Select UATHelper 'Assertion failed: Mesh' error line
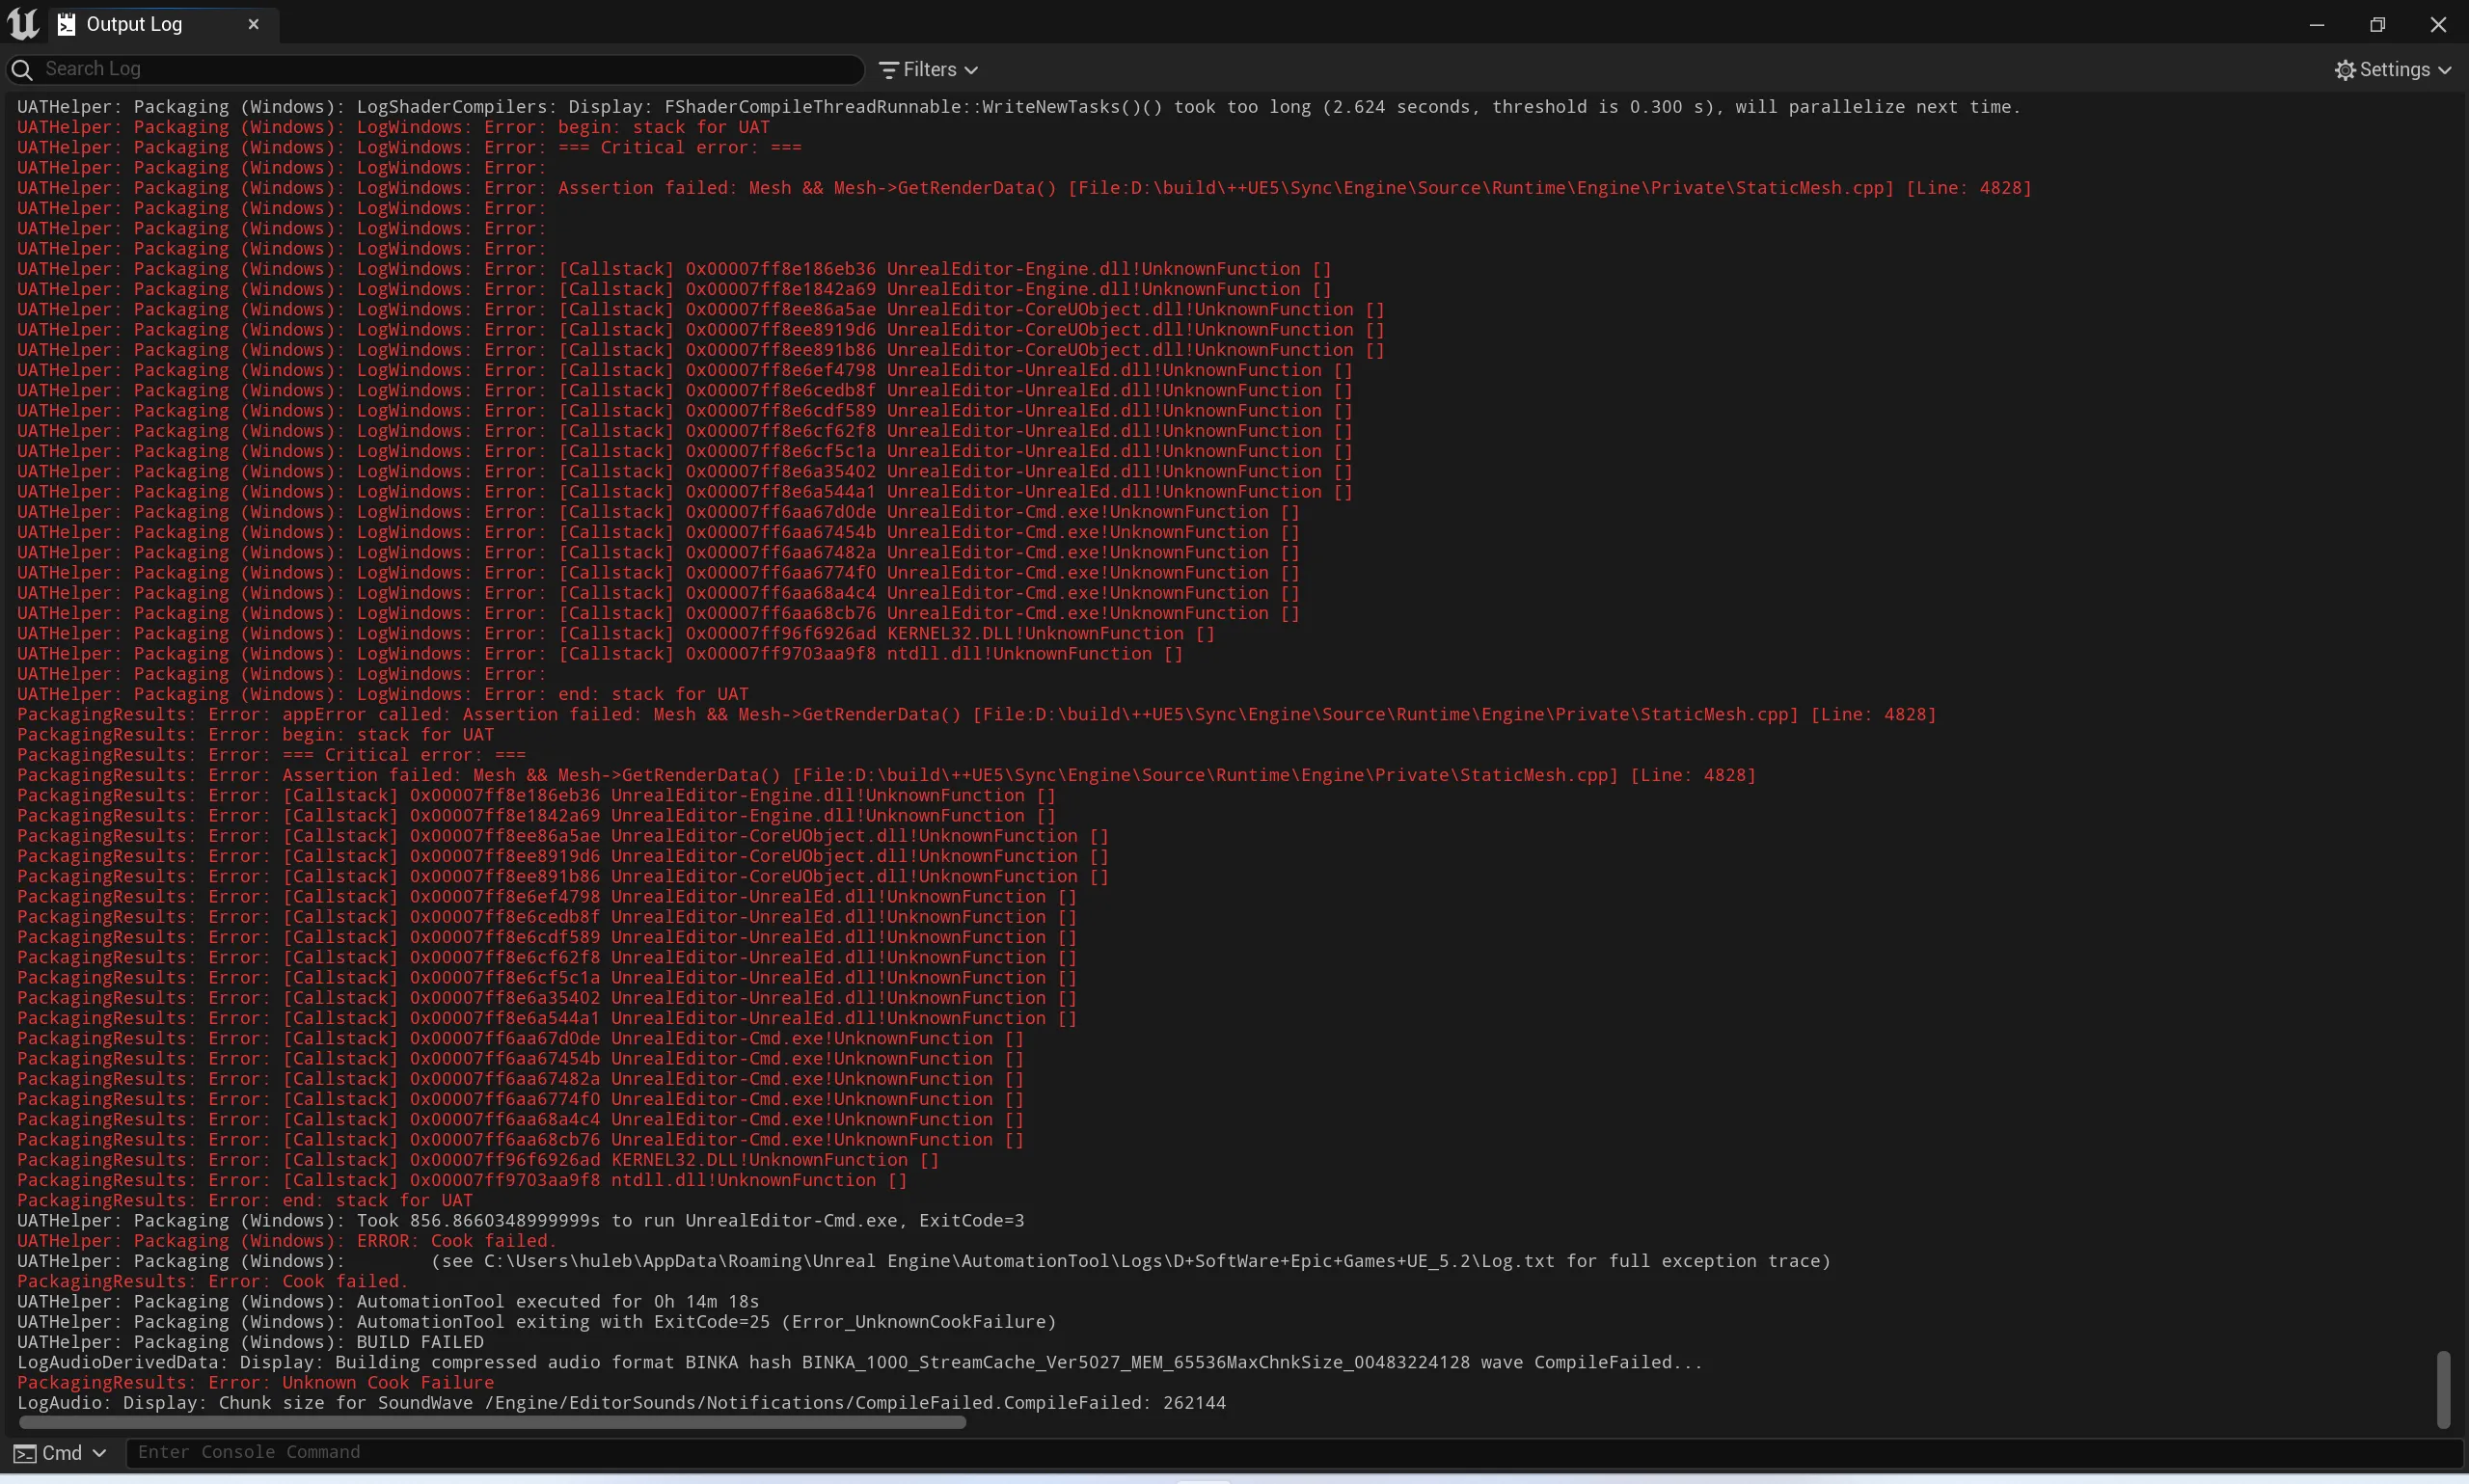The width and height of the screenshot is (2469, 1484). click(1024, 188)
